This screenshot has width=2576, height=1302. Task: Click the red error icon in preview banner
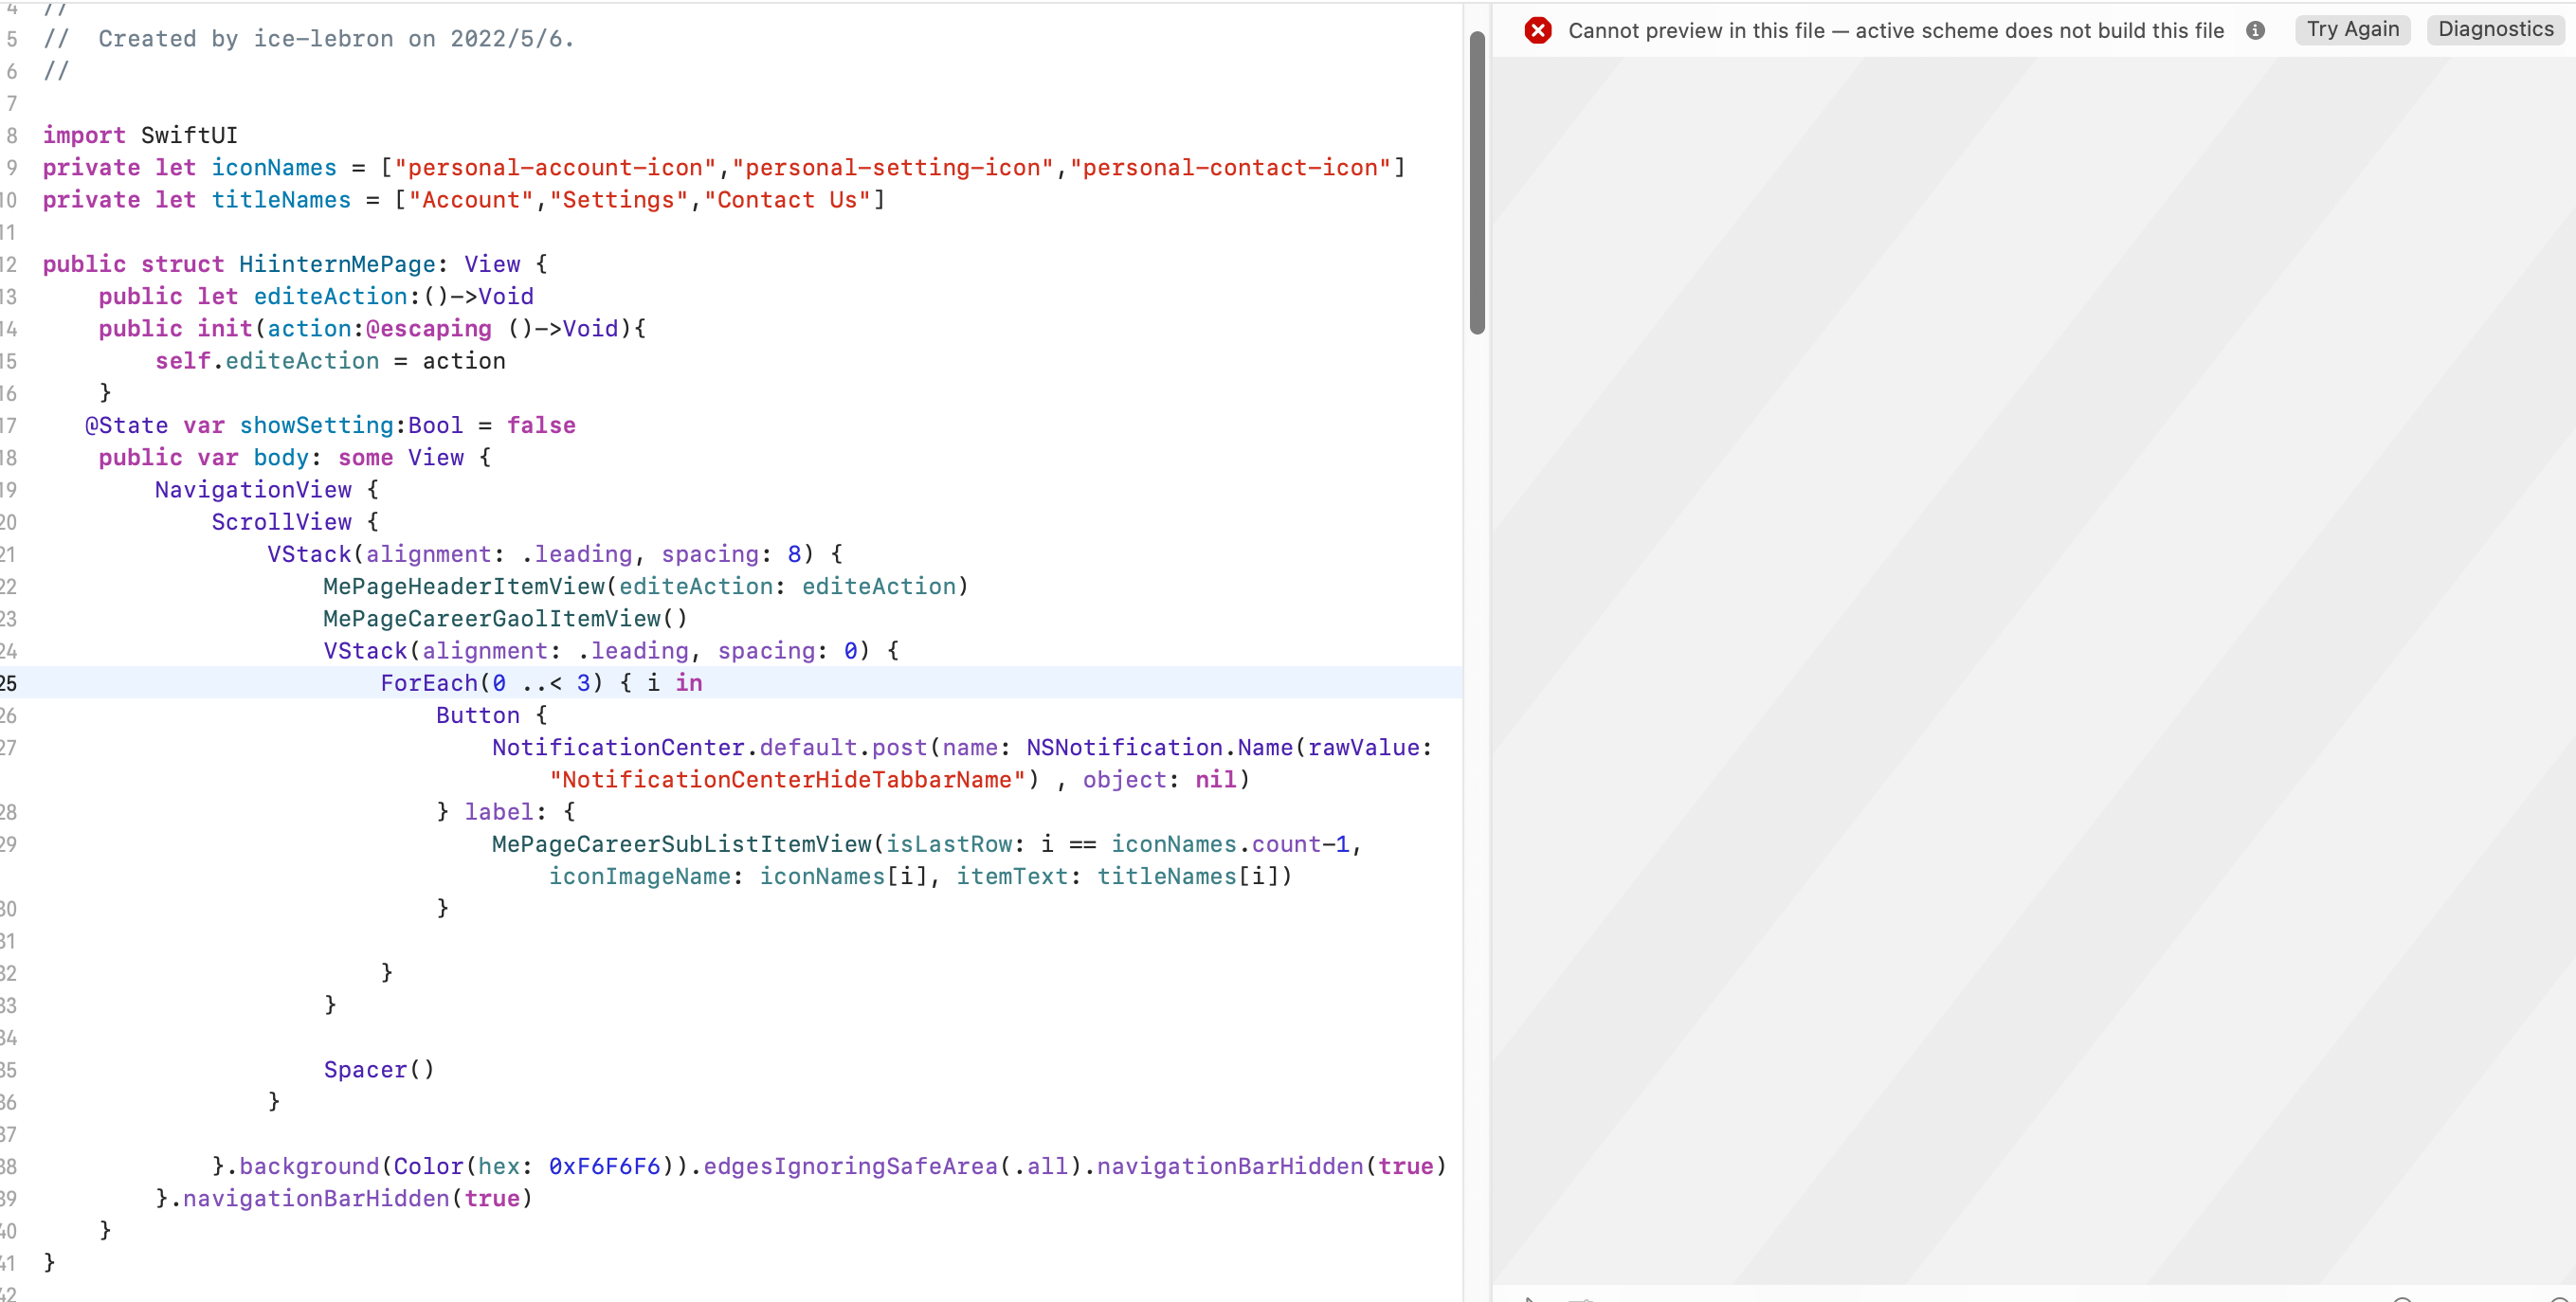pos(1538,30)
